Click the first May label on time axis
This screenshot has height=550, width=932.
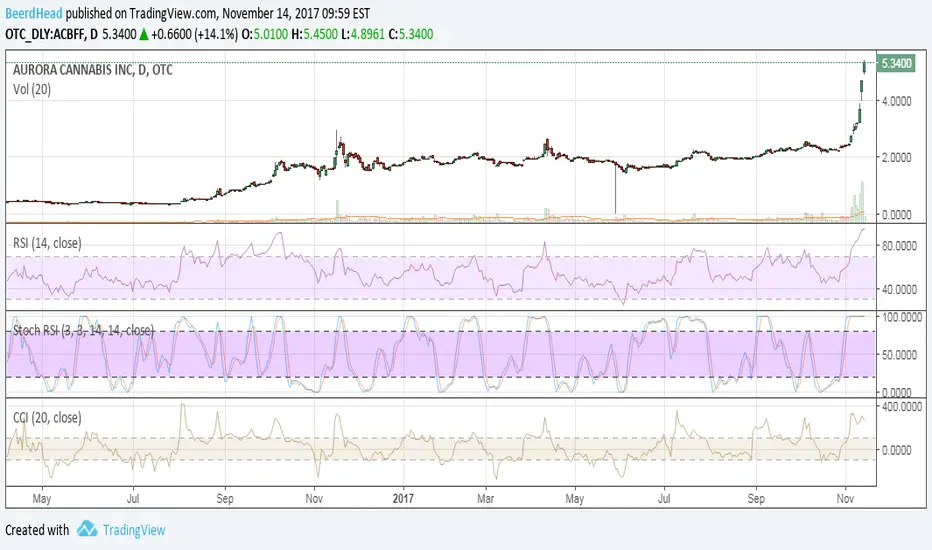pos(42,498)
